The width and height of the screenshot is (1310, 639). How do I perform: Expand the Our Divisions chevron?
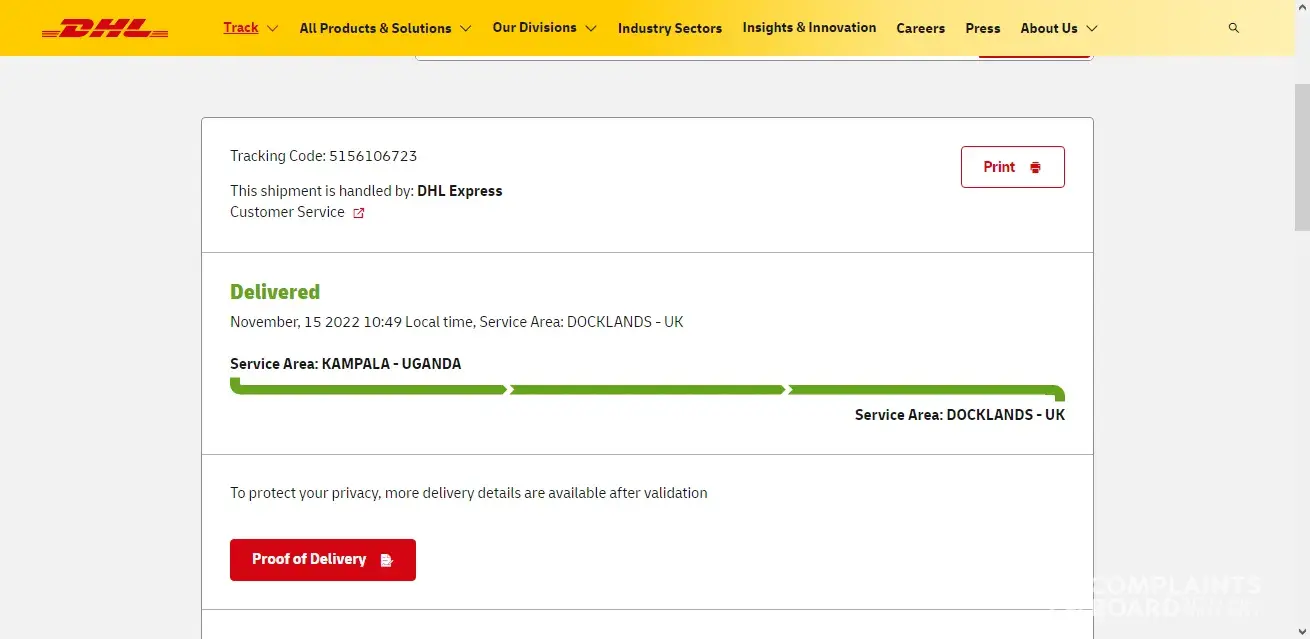click(x=590, y=28)
